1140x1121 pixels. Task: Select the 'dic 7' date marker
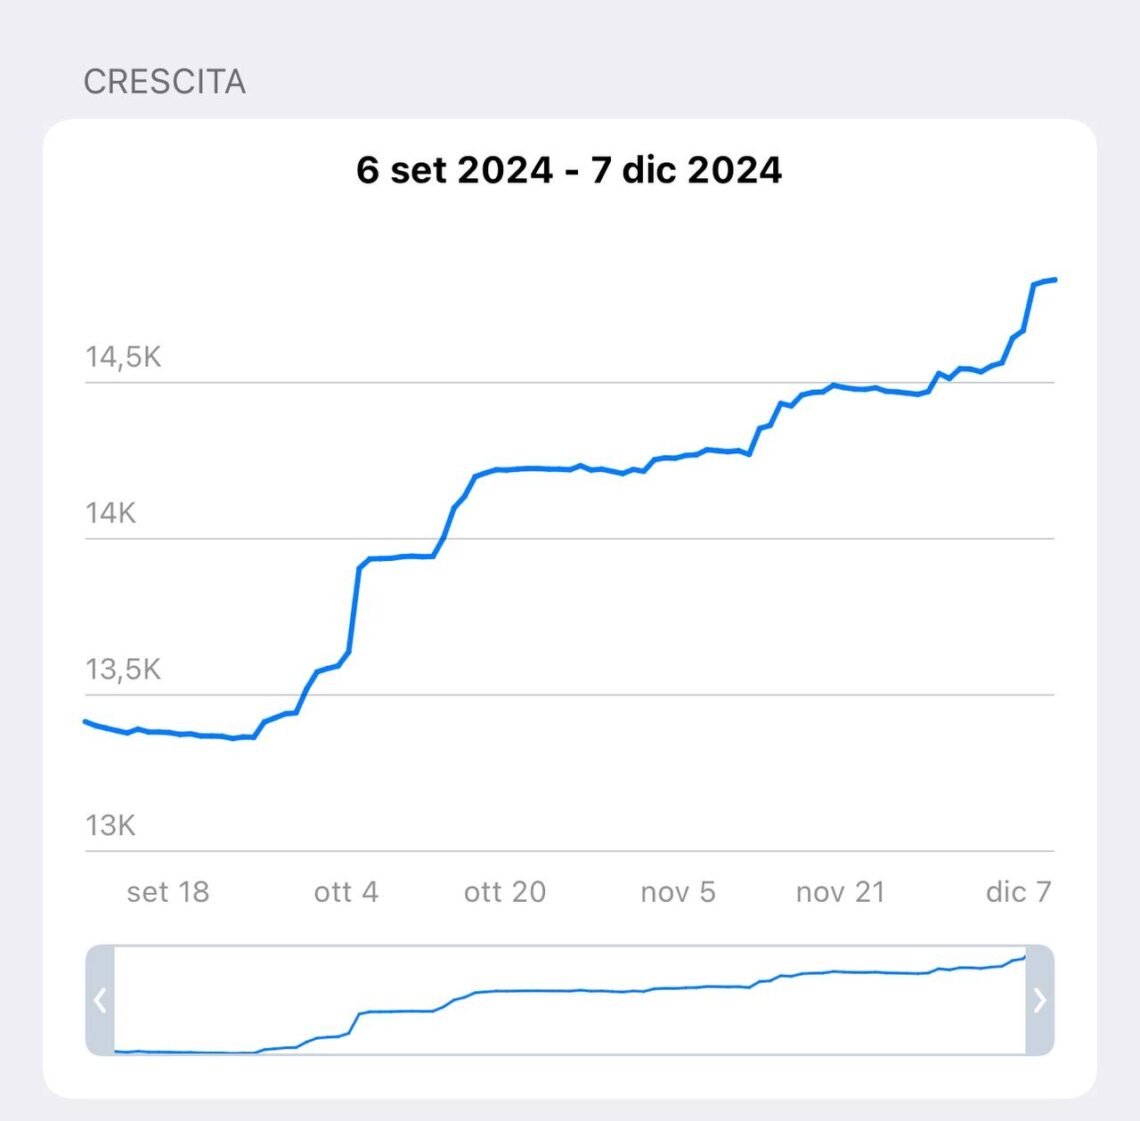click(1018, 892)
